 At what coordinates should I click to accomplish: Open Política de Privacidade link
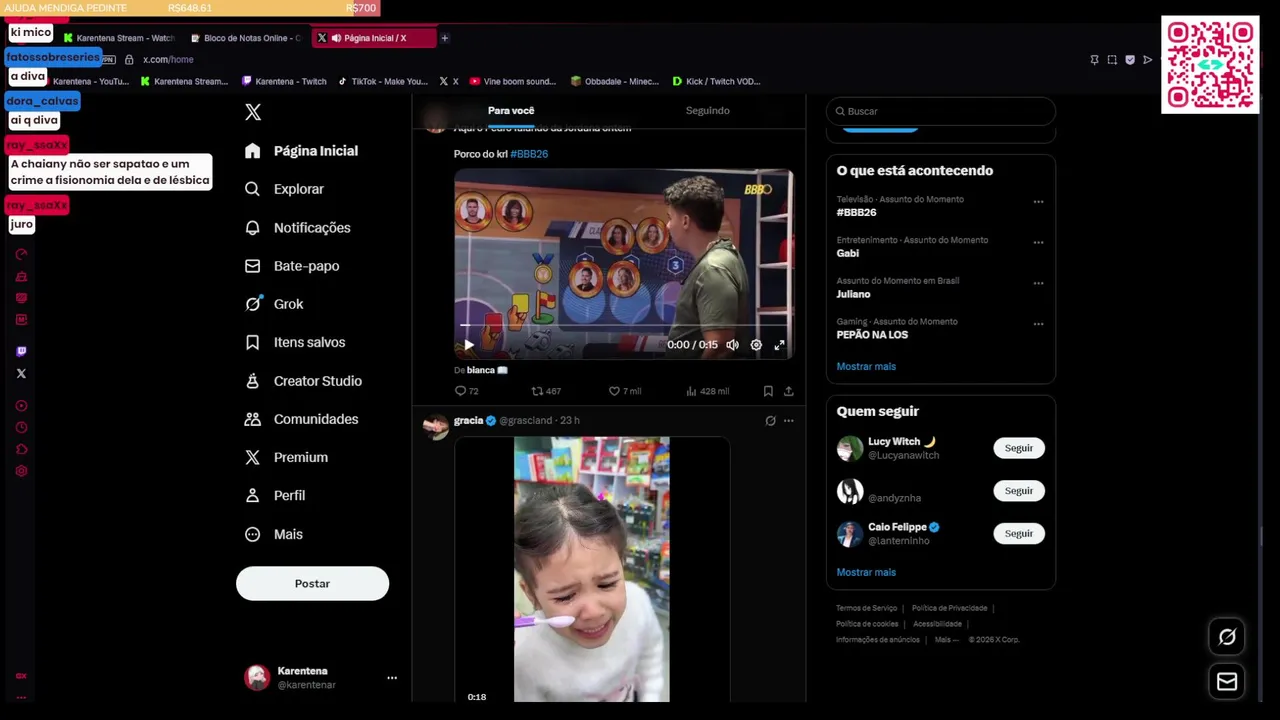pos(949,608)
